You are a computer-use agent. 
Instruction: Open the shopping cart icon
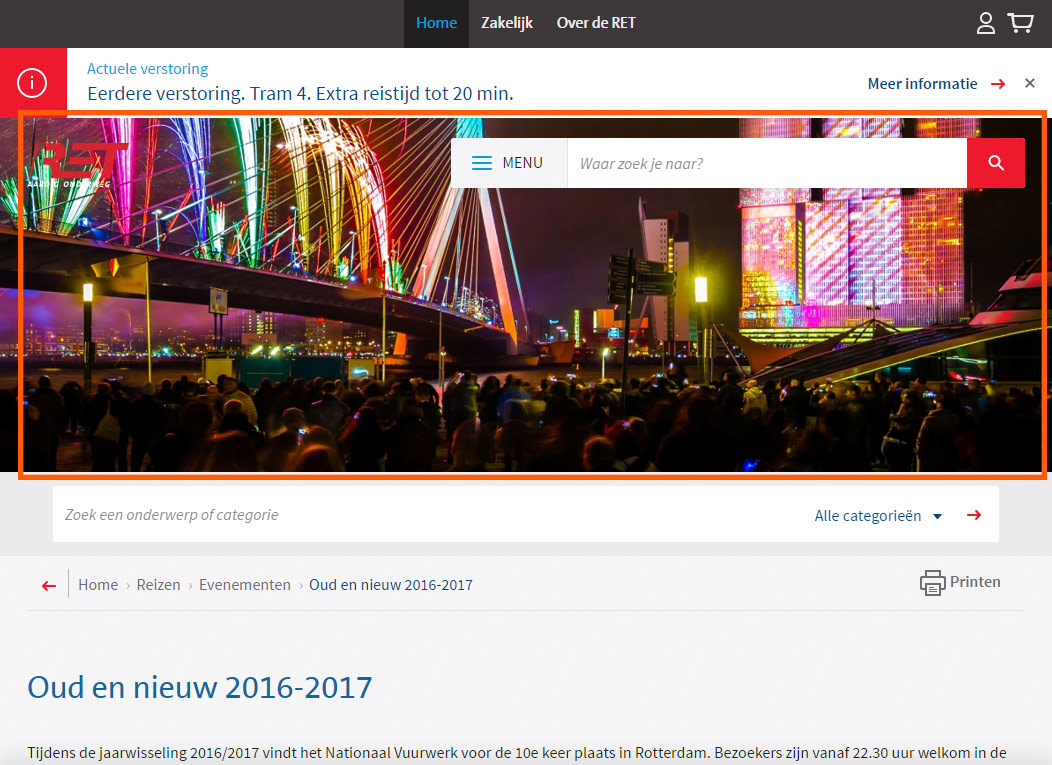tap(1020, 23)
